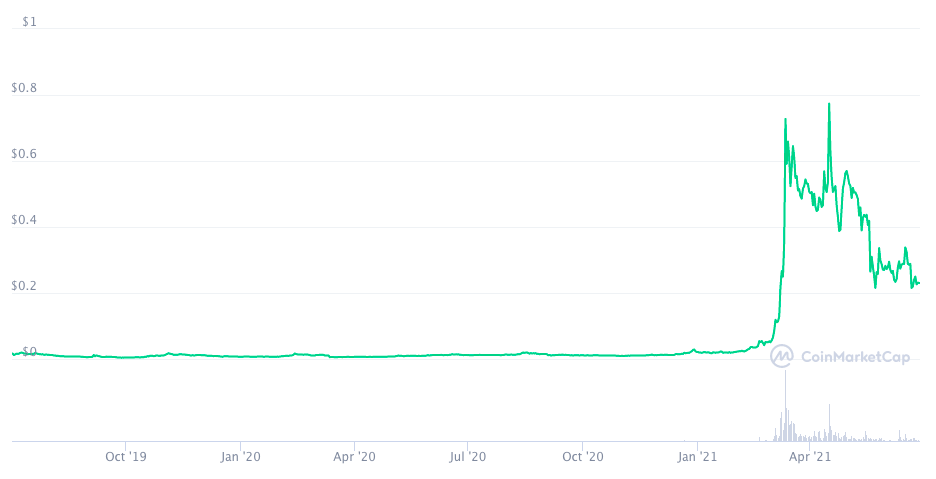Viewport: 936px width, 479px height.
Task: Click the highest price peak on the chart
Action: 829,104
